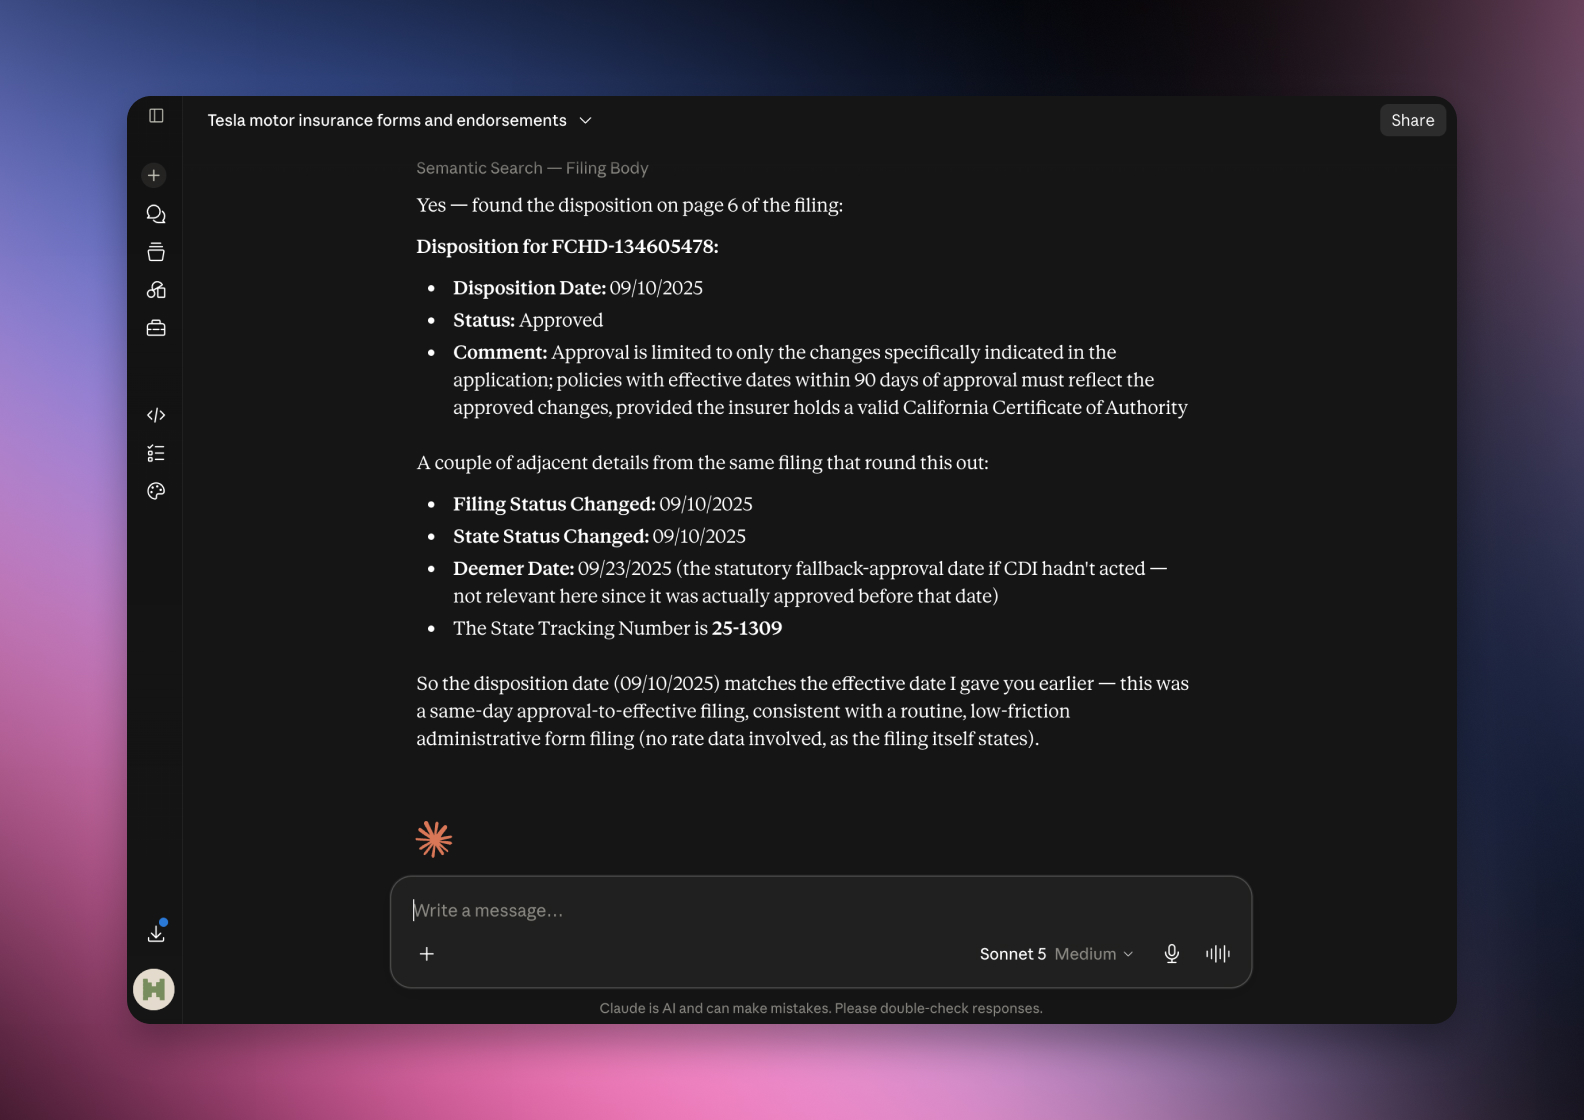This screenshot has width=1584, height=1120.
Task: Start voice mode with the waveform icon
Action: [x=1218, y=954]
